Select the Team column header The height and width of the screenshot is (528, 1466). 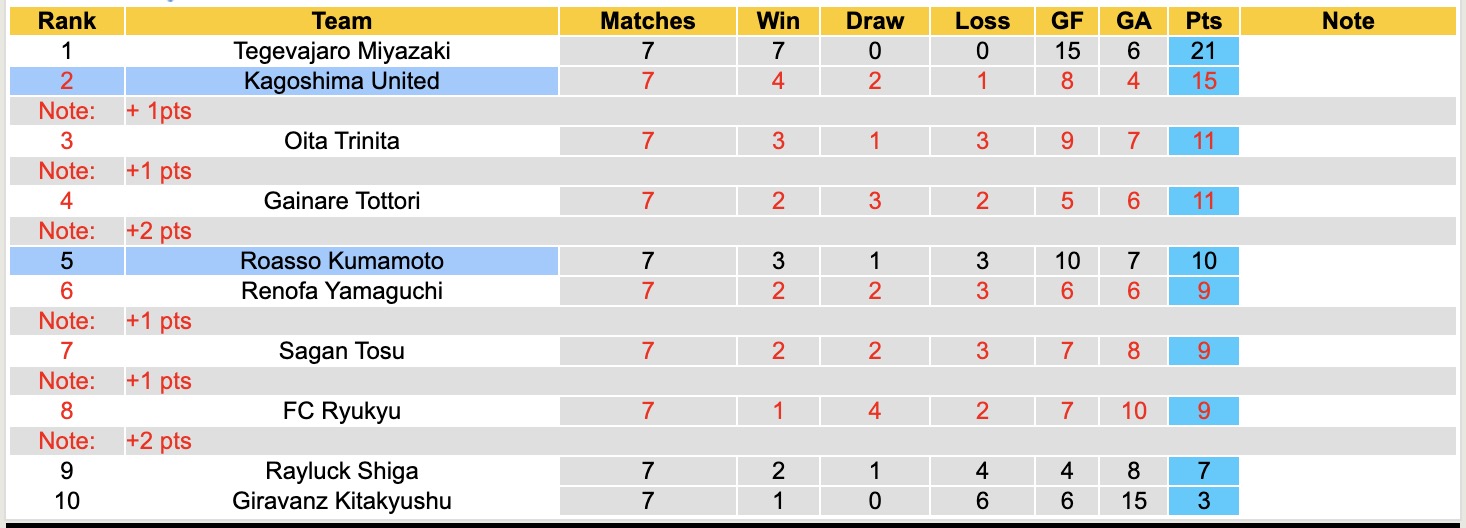point(342,21)
